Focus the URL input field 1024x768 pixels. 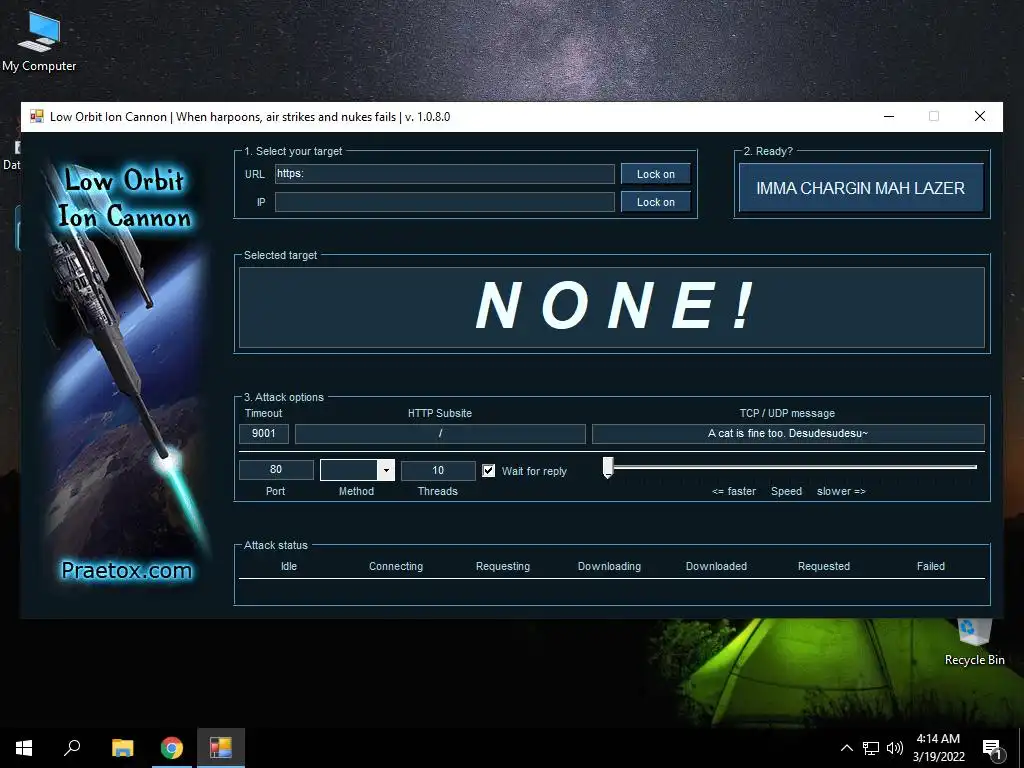tap(445, 174)
